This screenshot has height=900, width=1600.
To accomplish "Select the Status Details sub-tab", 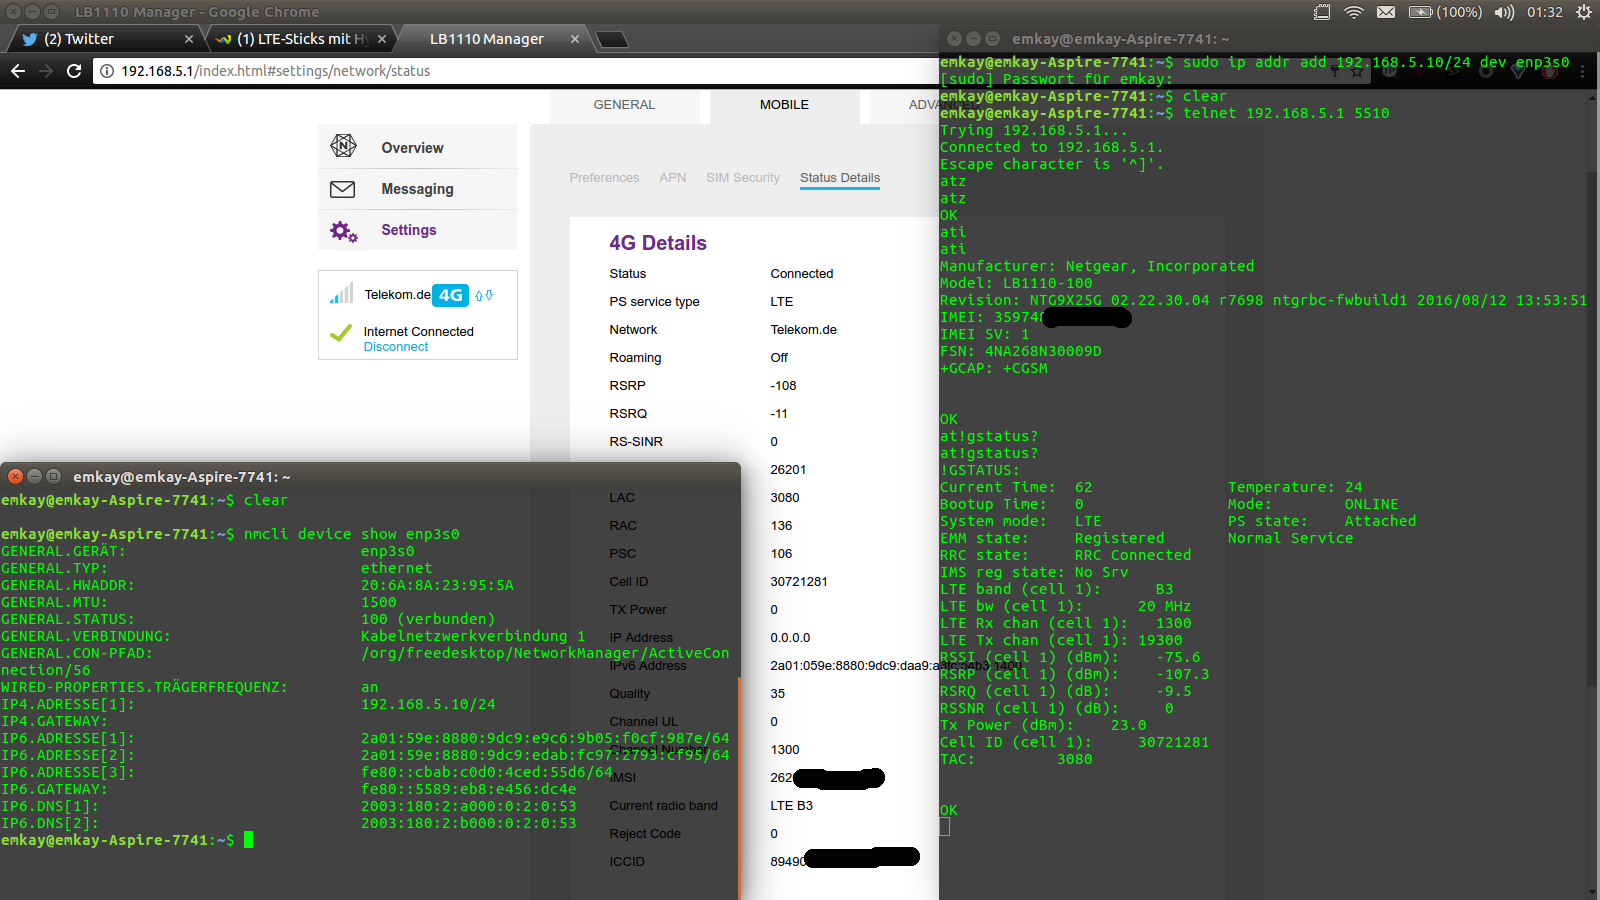I will [x=840, y=178].
